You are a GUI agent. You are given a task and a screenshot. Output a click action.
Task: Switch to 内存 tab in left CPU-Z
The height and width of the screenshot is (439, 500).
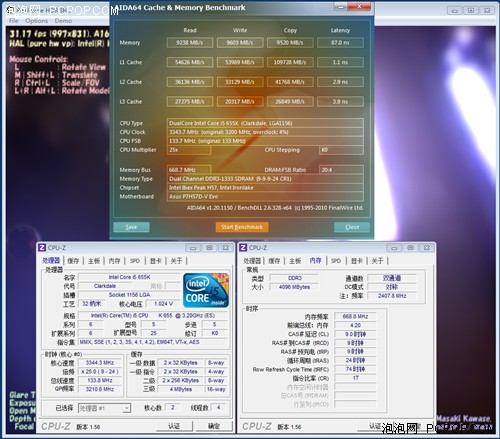tap(114, 261)
